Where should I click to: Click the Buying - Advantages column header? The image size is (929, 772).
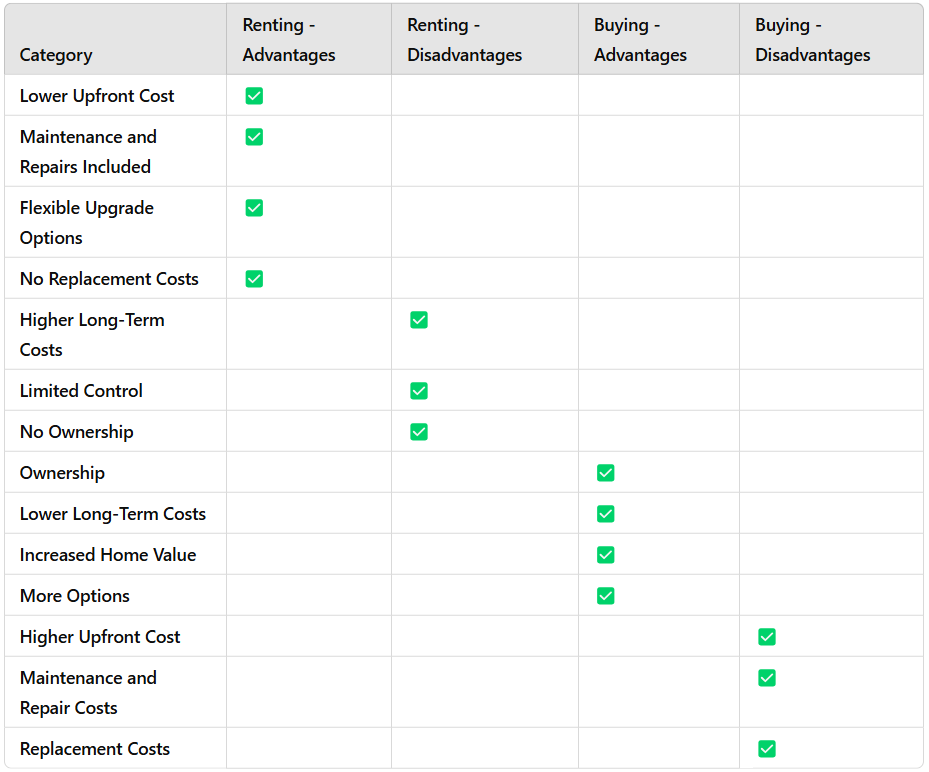640,40
